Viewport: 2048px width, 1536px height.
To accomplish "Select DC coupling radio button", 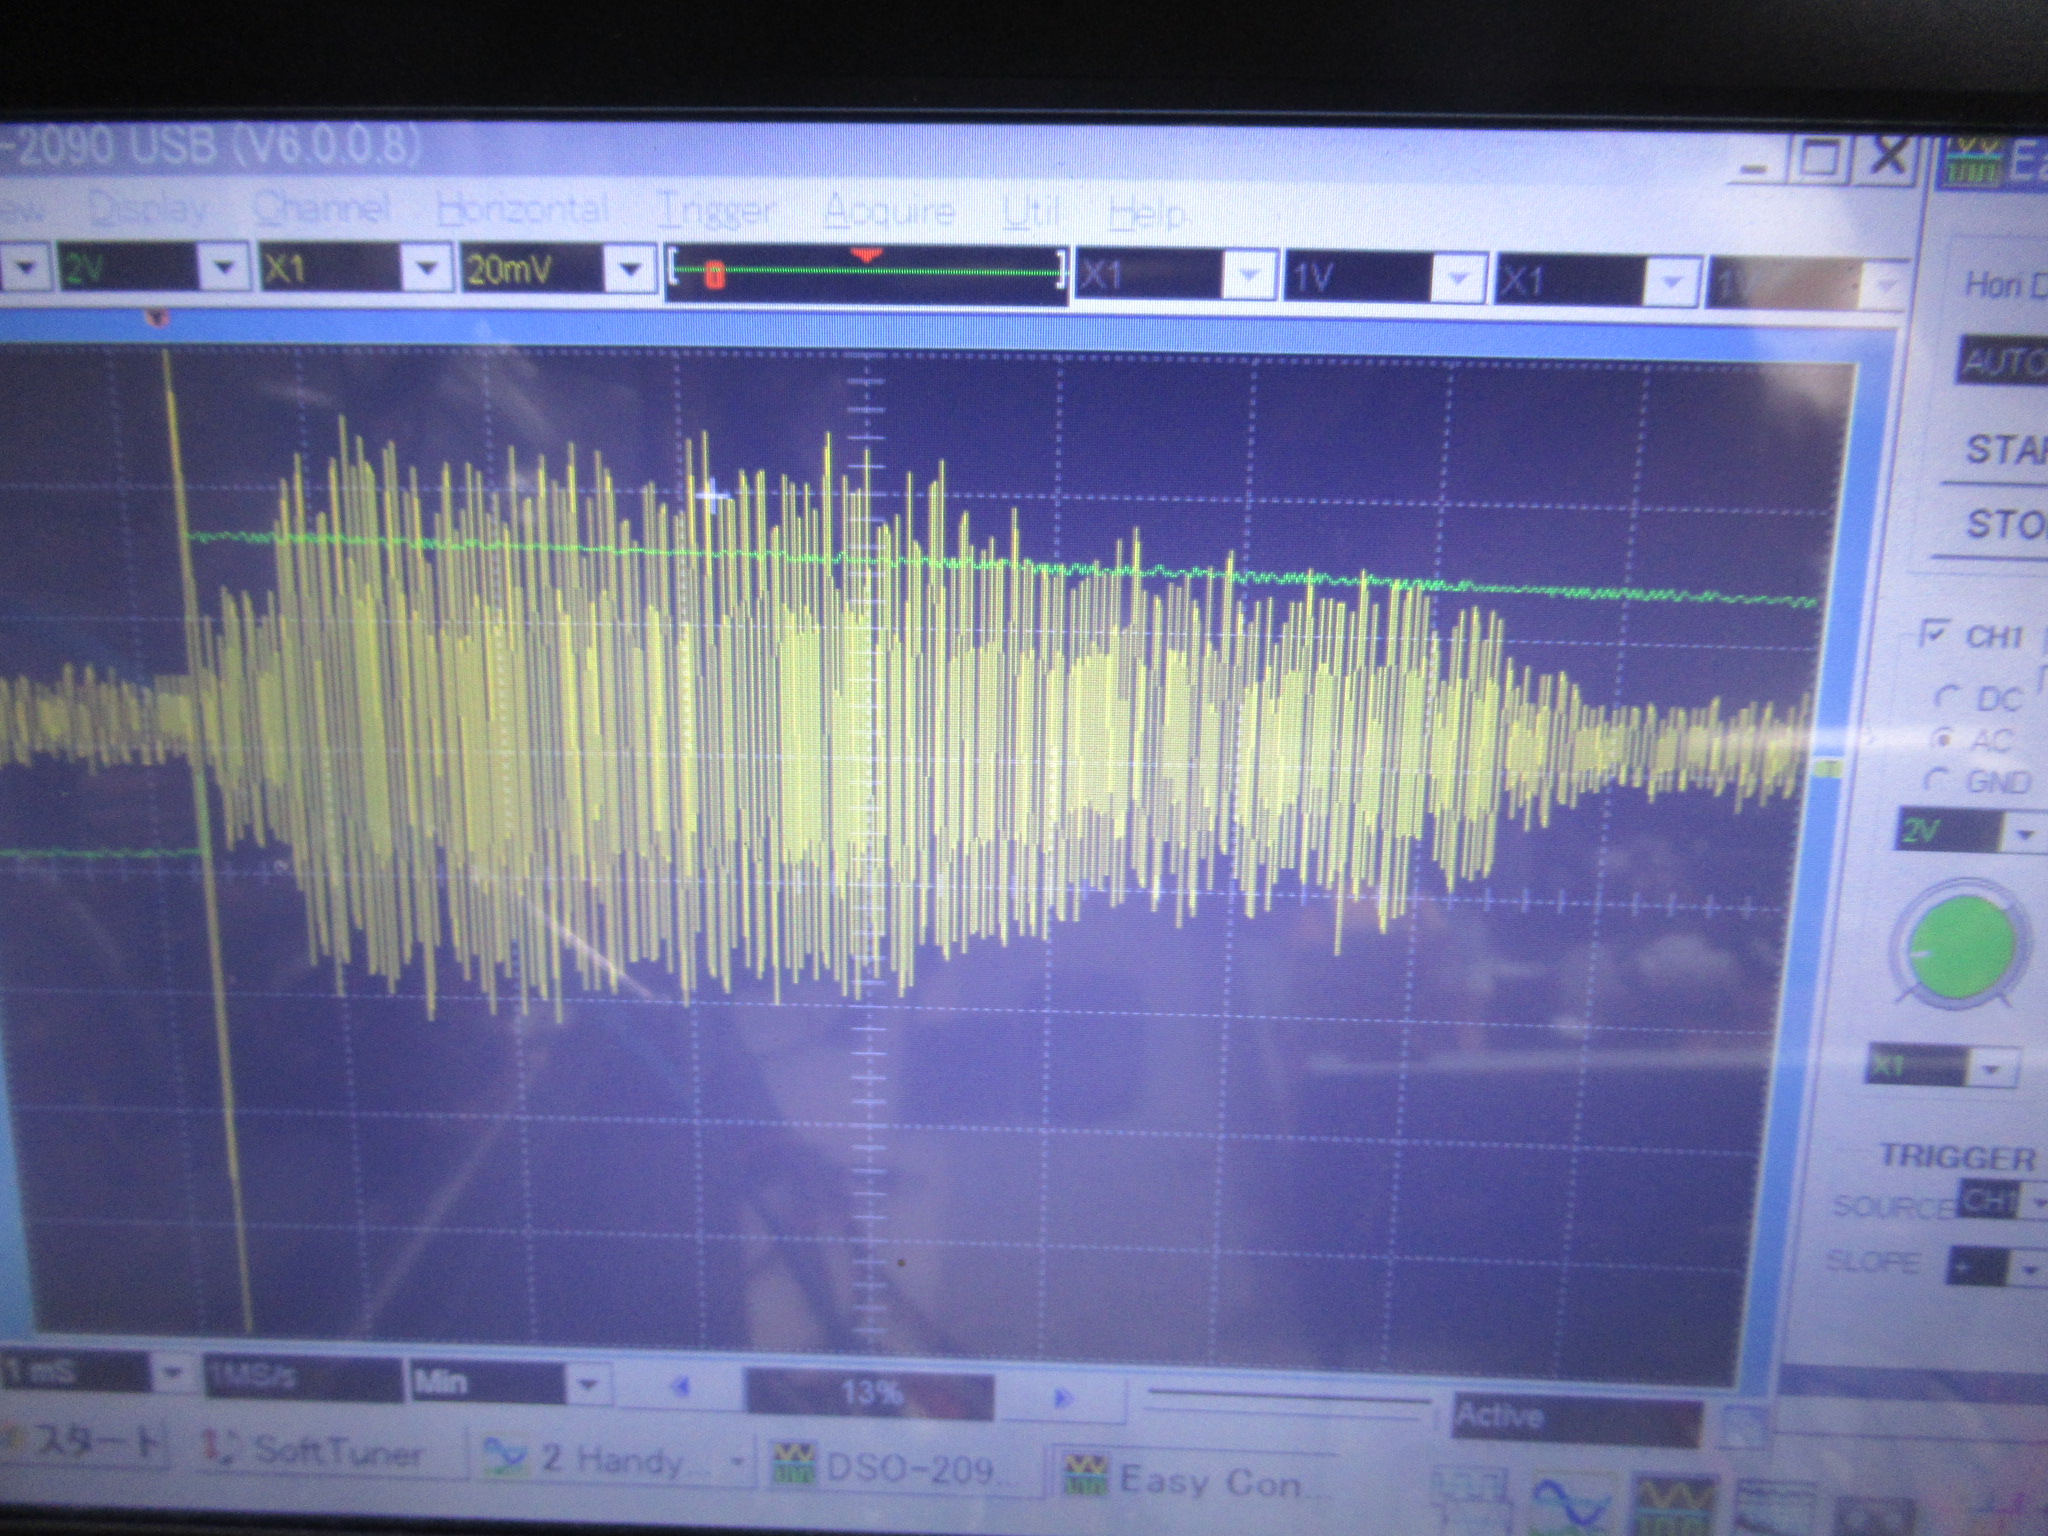I will coord(1949,697).
